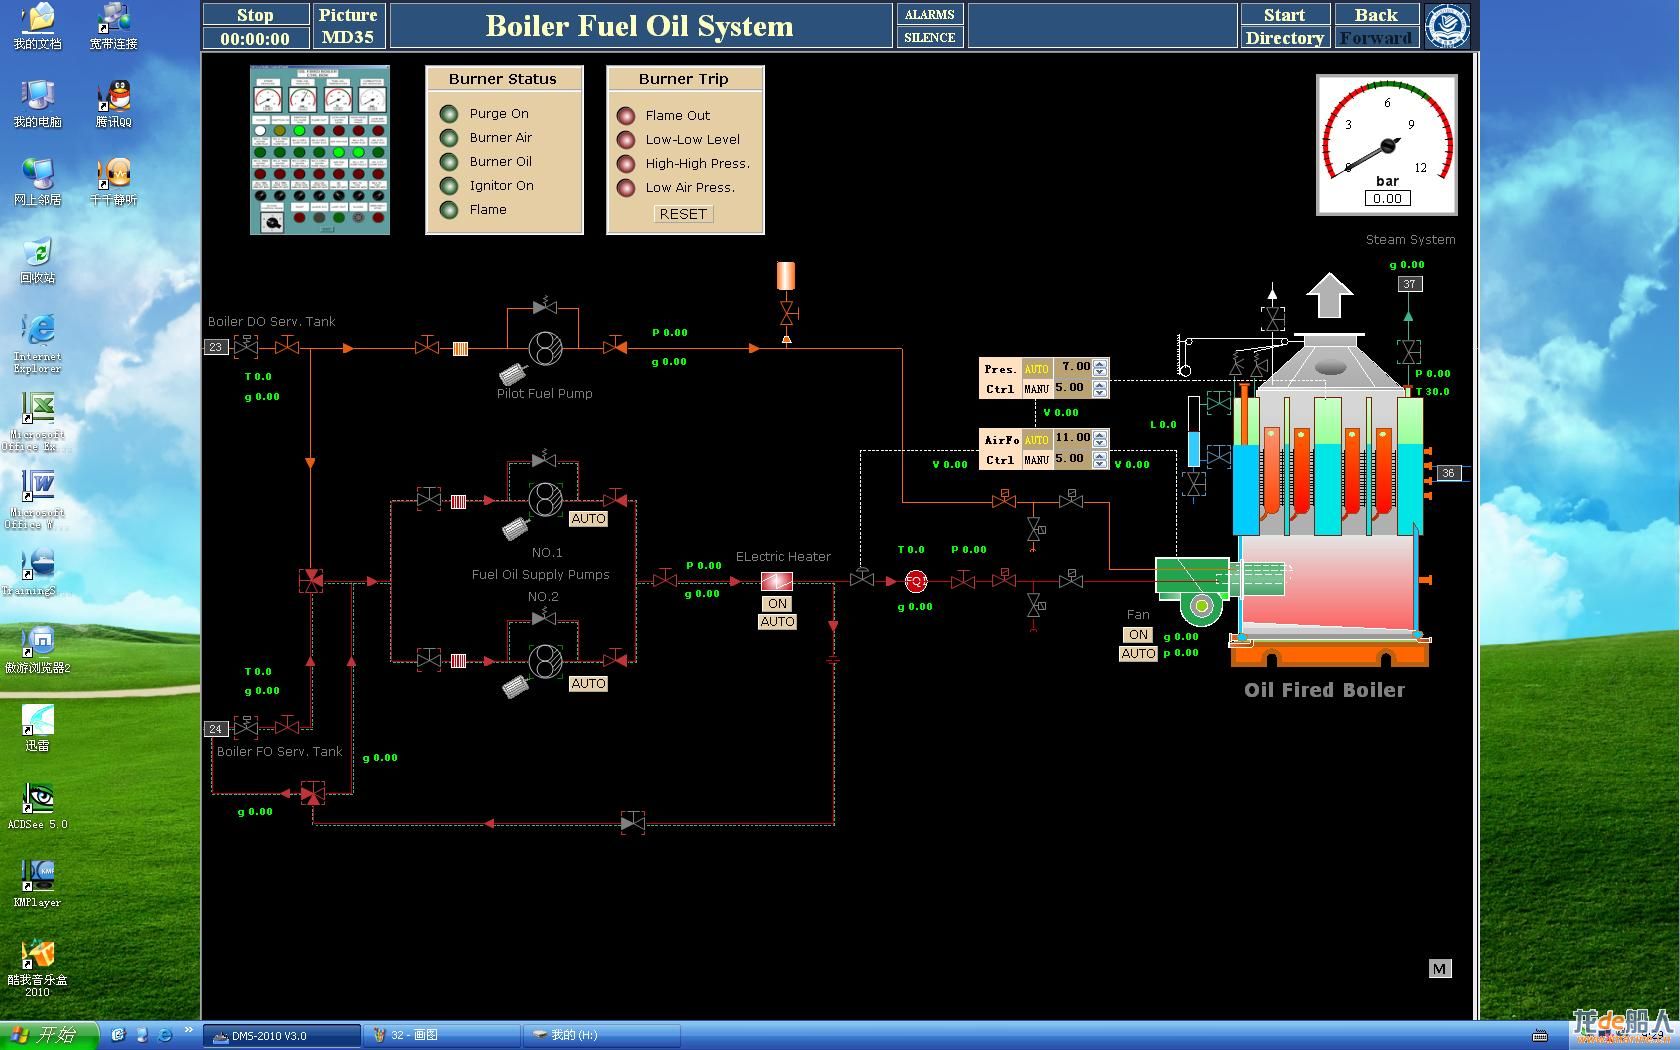Click the Pilot Fuel Pump motor symbol

click(x=513, y=374)
